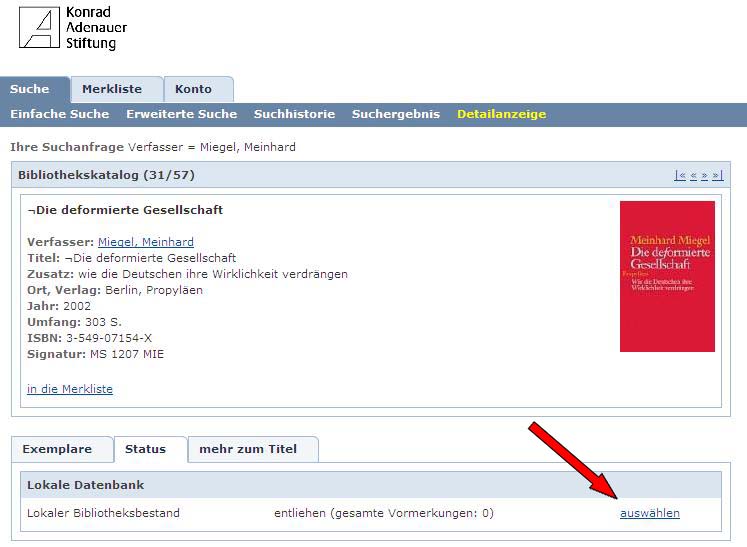Screen dimensions: 747x547
Task: Click the auswählen link for the local holdings
Action: click(649, 513)
